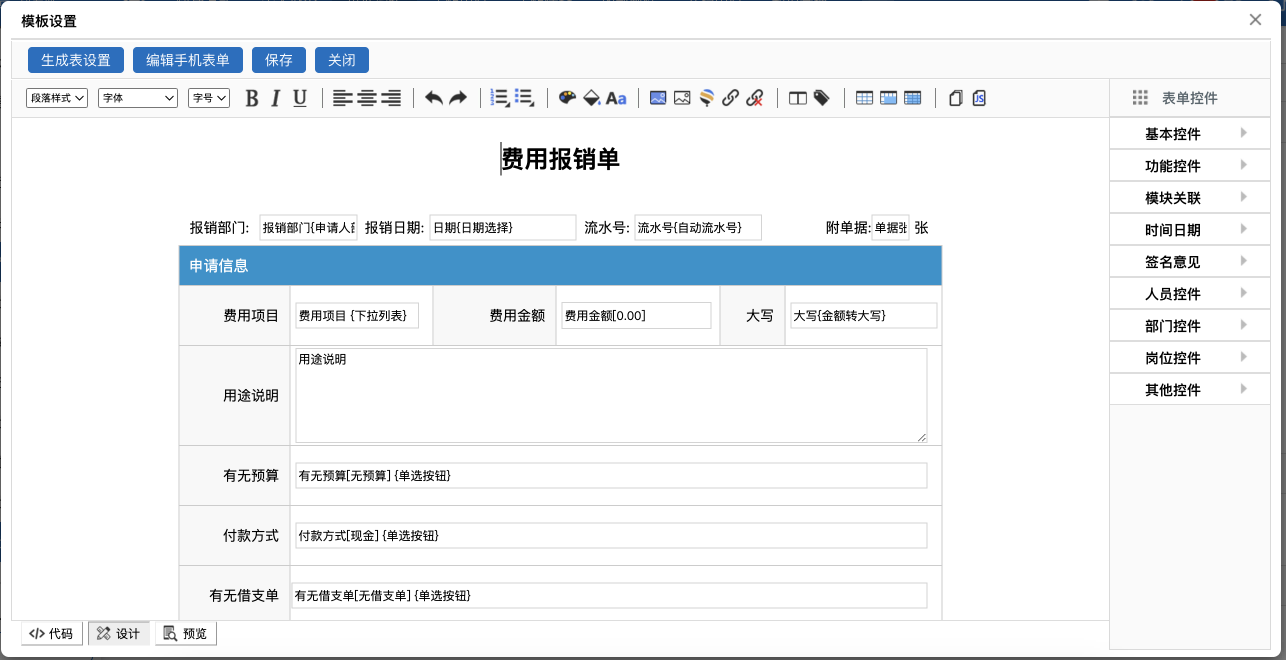Insert a table
The height and width of the screenshot is (660, 1286).
(x=863, y=98)
